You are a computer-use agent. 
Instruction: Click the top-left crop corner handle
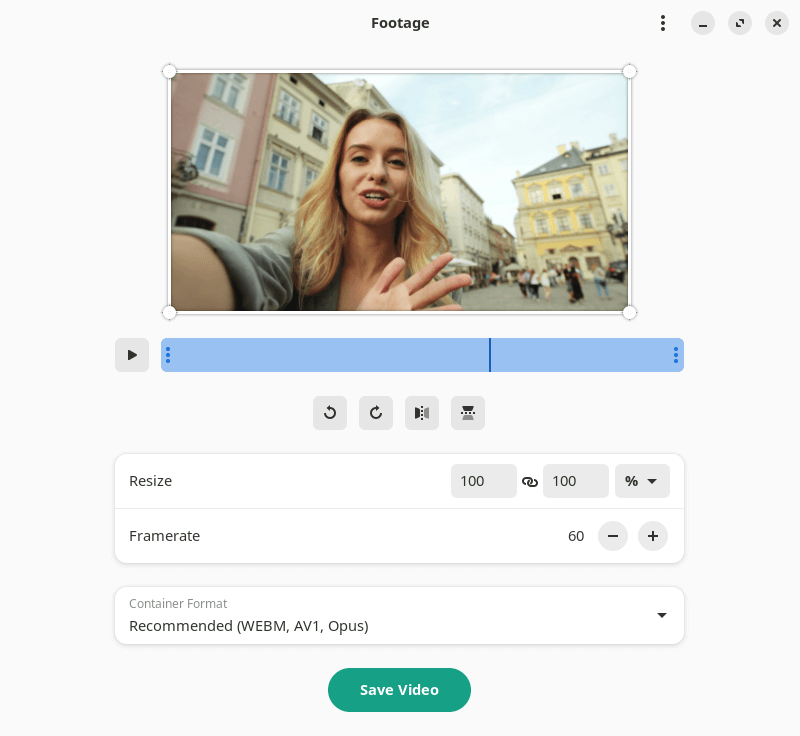(x=169, y=71)
